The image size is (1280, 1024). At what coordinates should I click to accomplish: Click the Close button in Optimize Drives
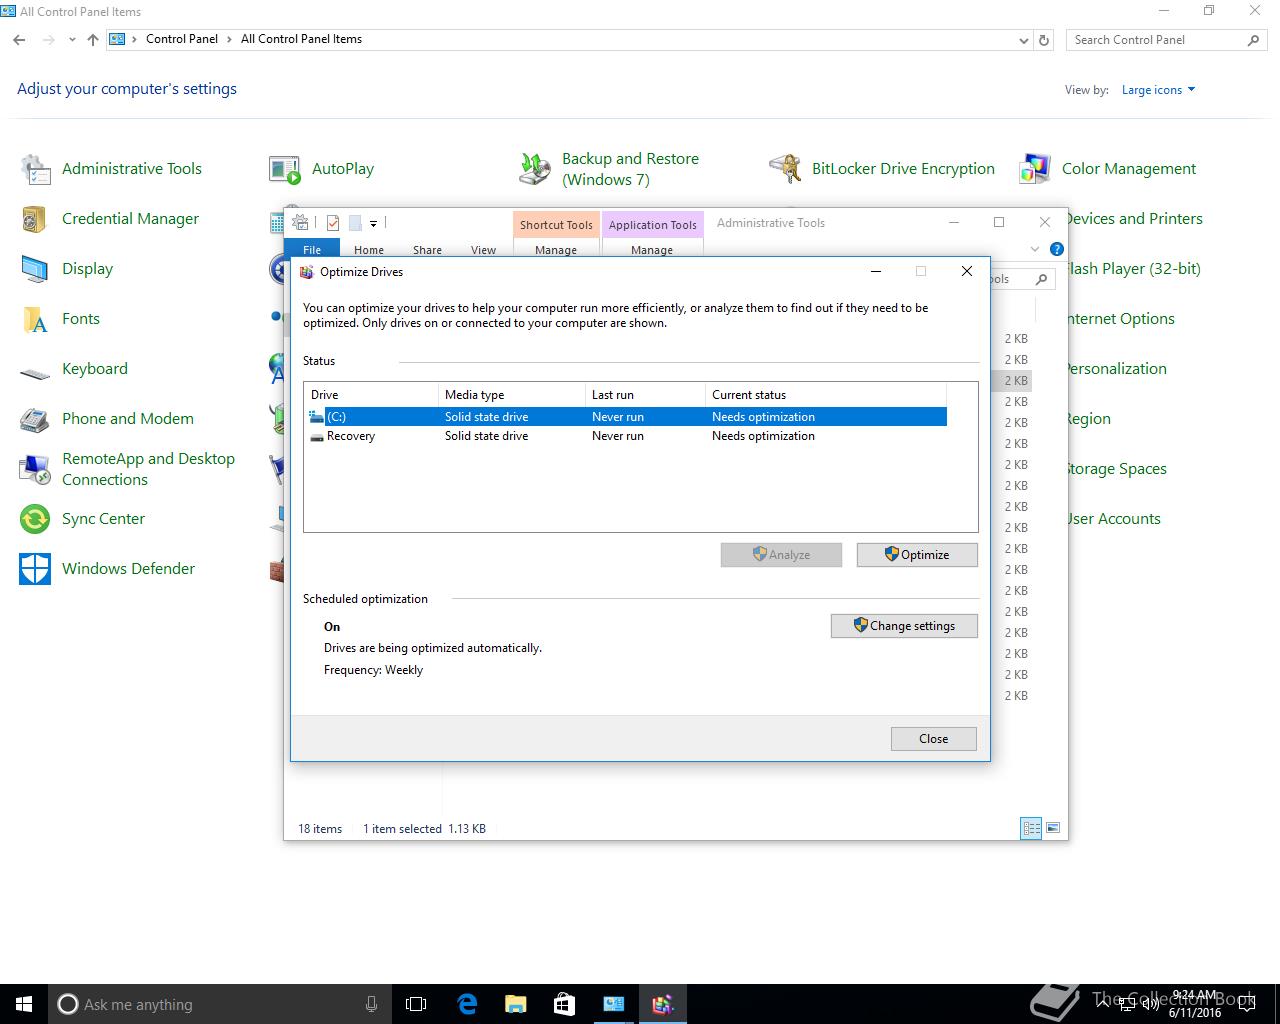click(x=933, y=739)
